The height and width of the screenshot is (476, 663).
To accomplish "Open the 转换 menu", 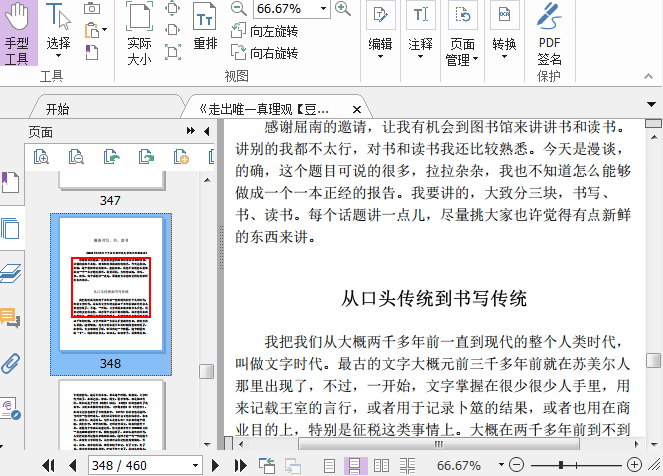I will pos(504,30).
